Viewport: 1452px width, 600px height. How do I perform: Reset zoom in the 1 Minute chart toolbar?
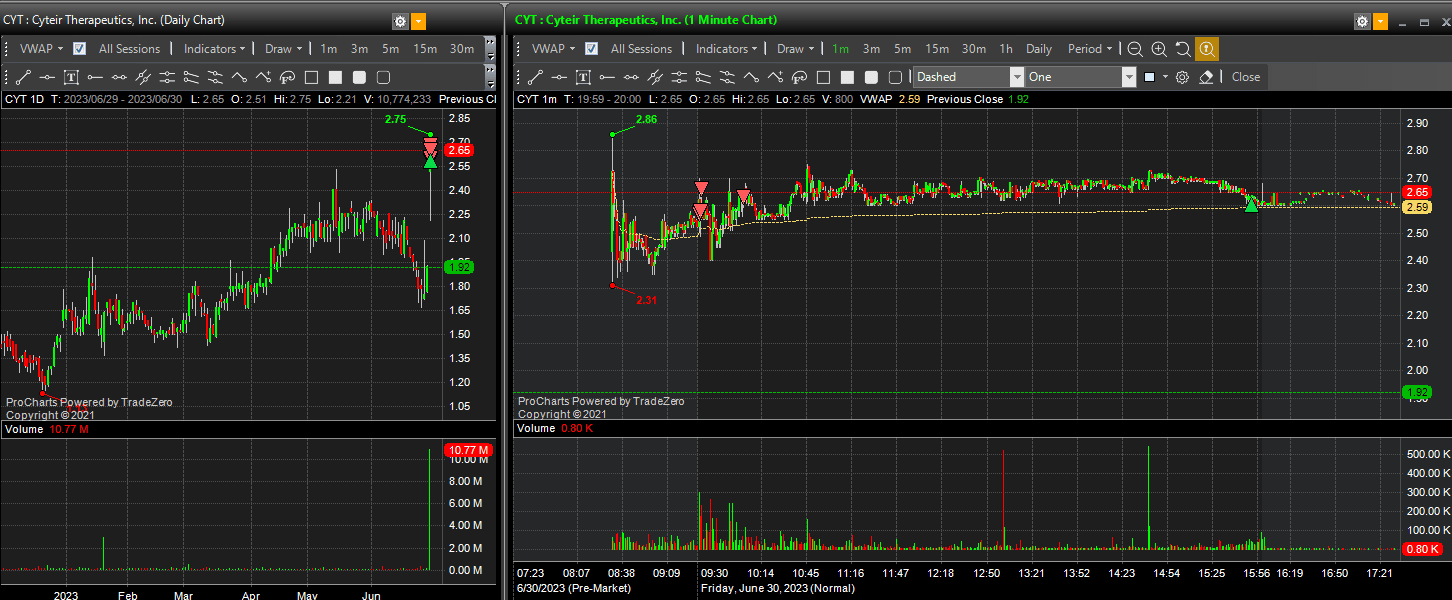pyautogui.click(x=1183, y=49)
